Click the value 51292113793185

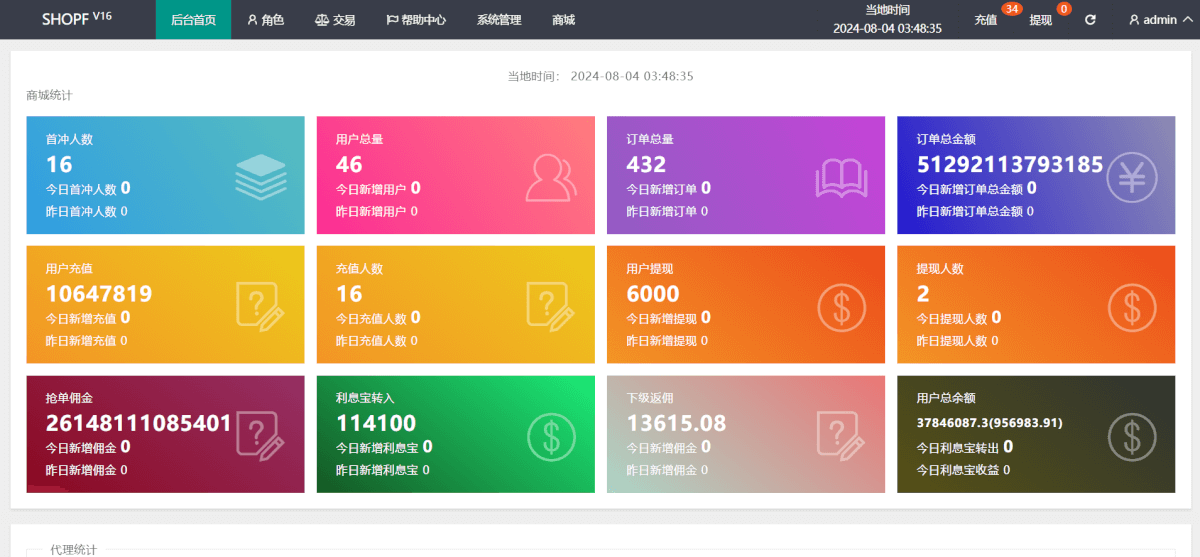click(x=1010, y=164)
